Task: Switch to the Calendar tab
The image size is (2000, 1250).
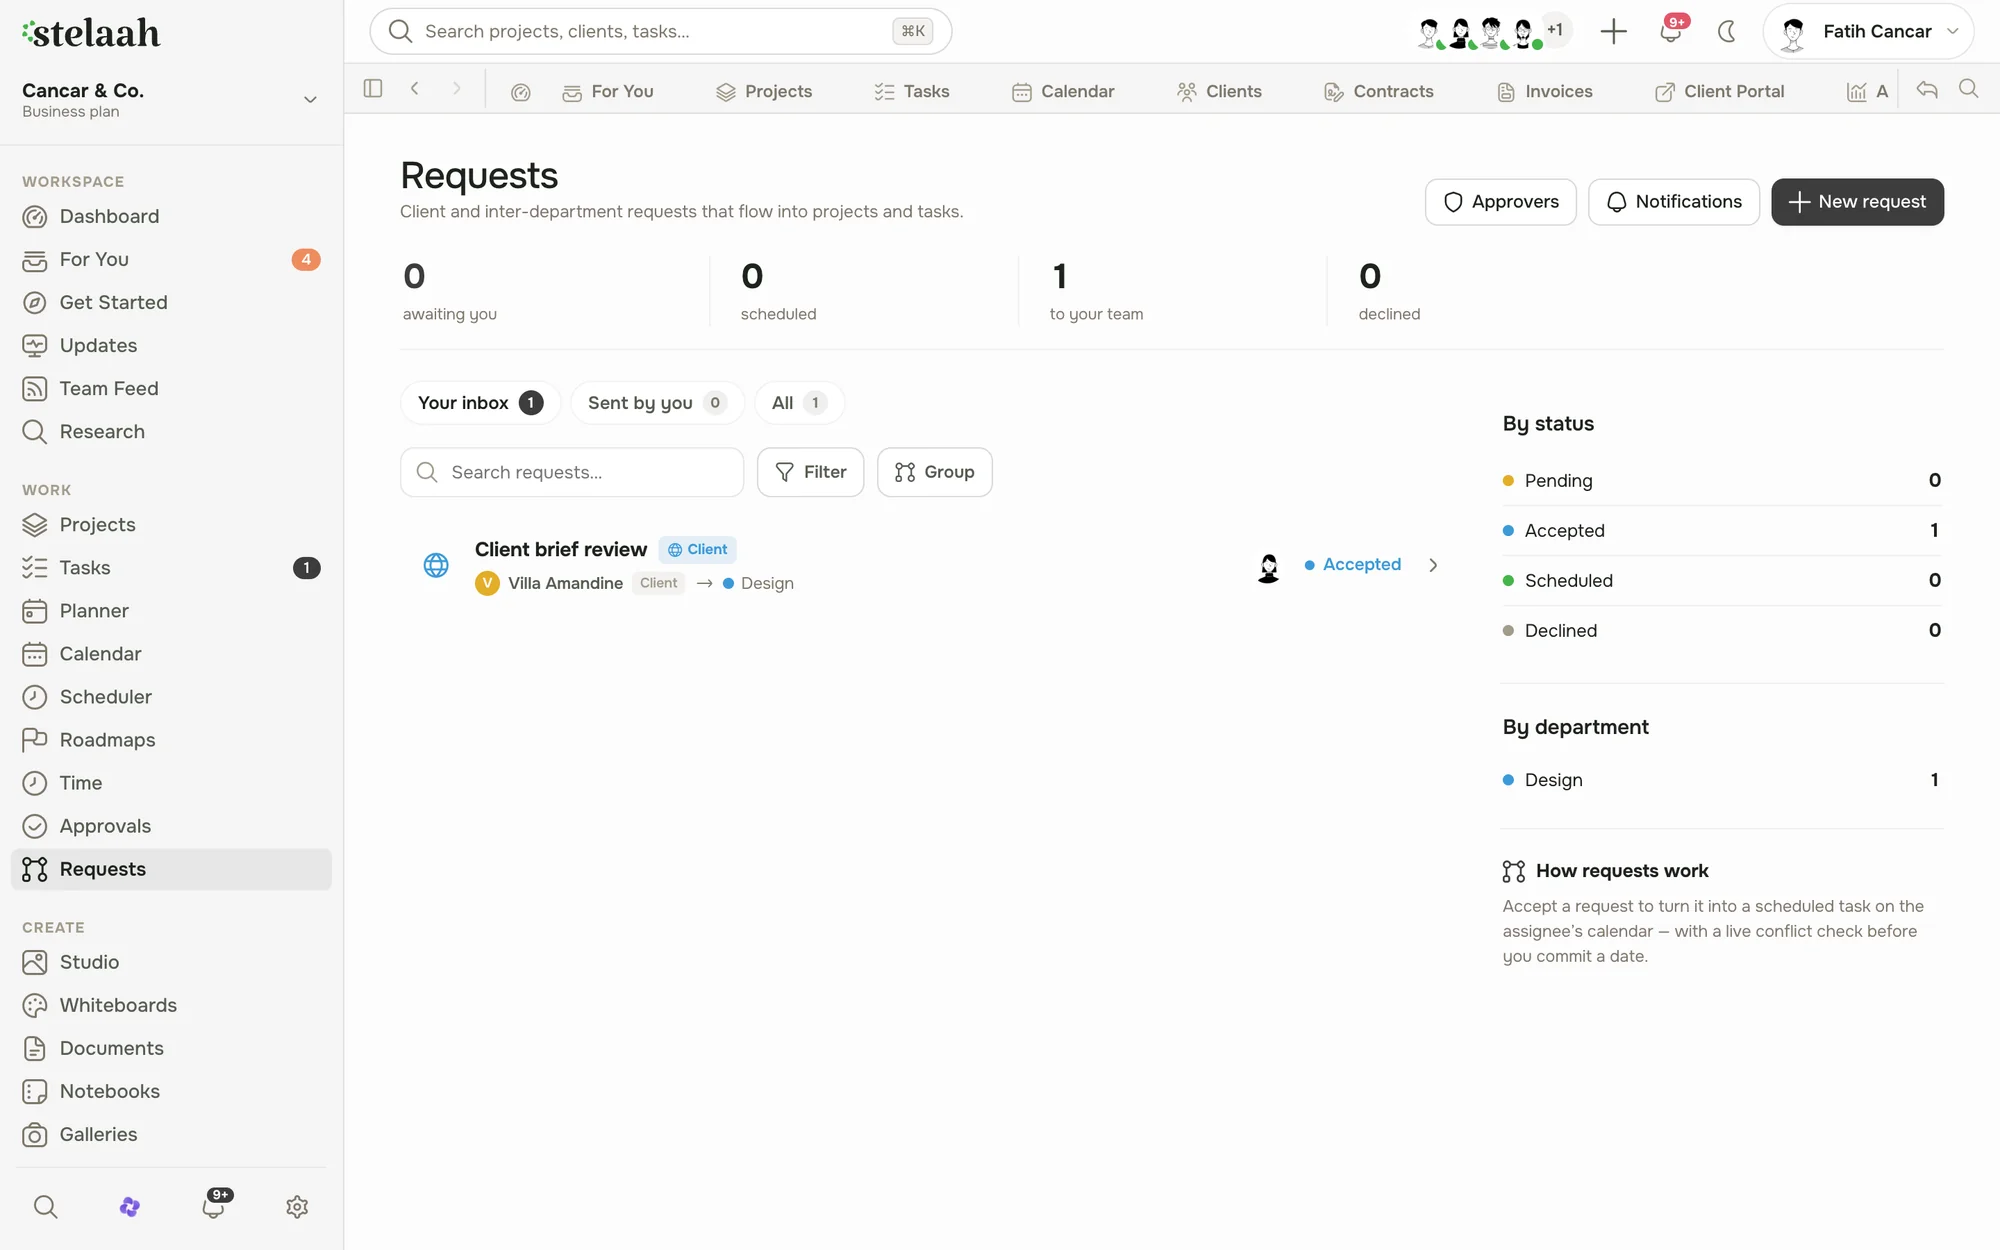Action: click(x=1063, y=91)
